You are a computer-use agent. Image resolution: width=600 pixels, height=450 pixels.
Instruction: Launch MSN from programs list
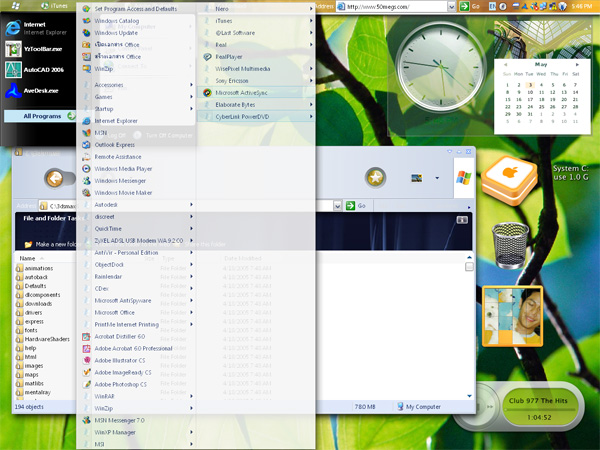click(x=101, y=133)
